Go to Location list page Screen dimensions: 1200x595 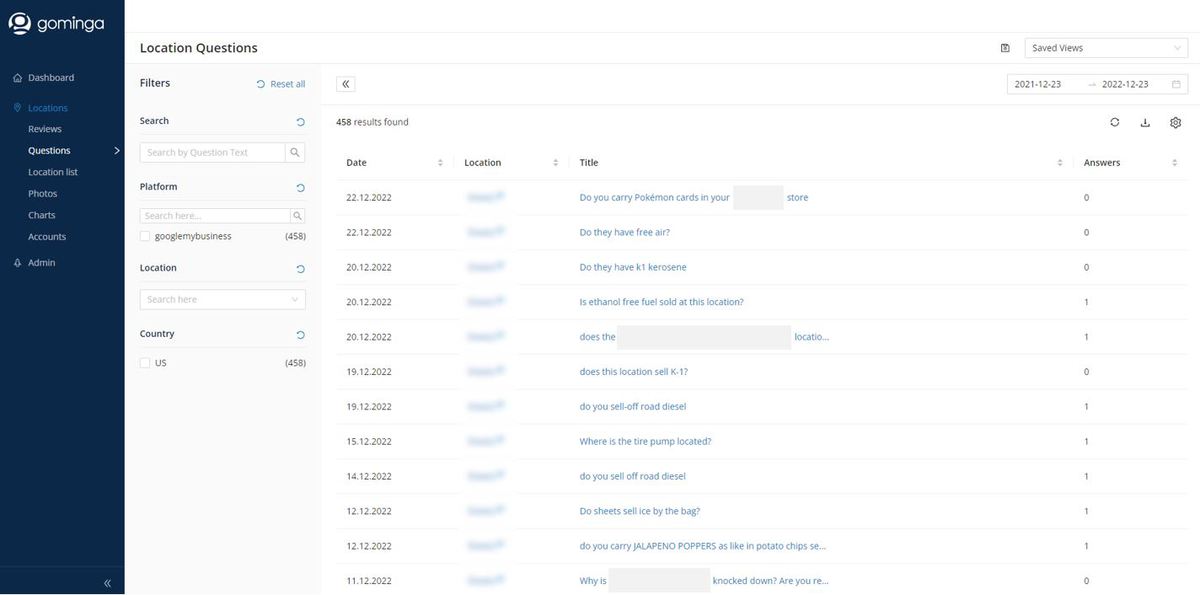click(x=53, y=172)
